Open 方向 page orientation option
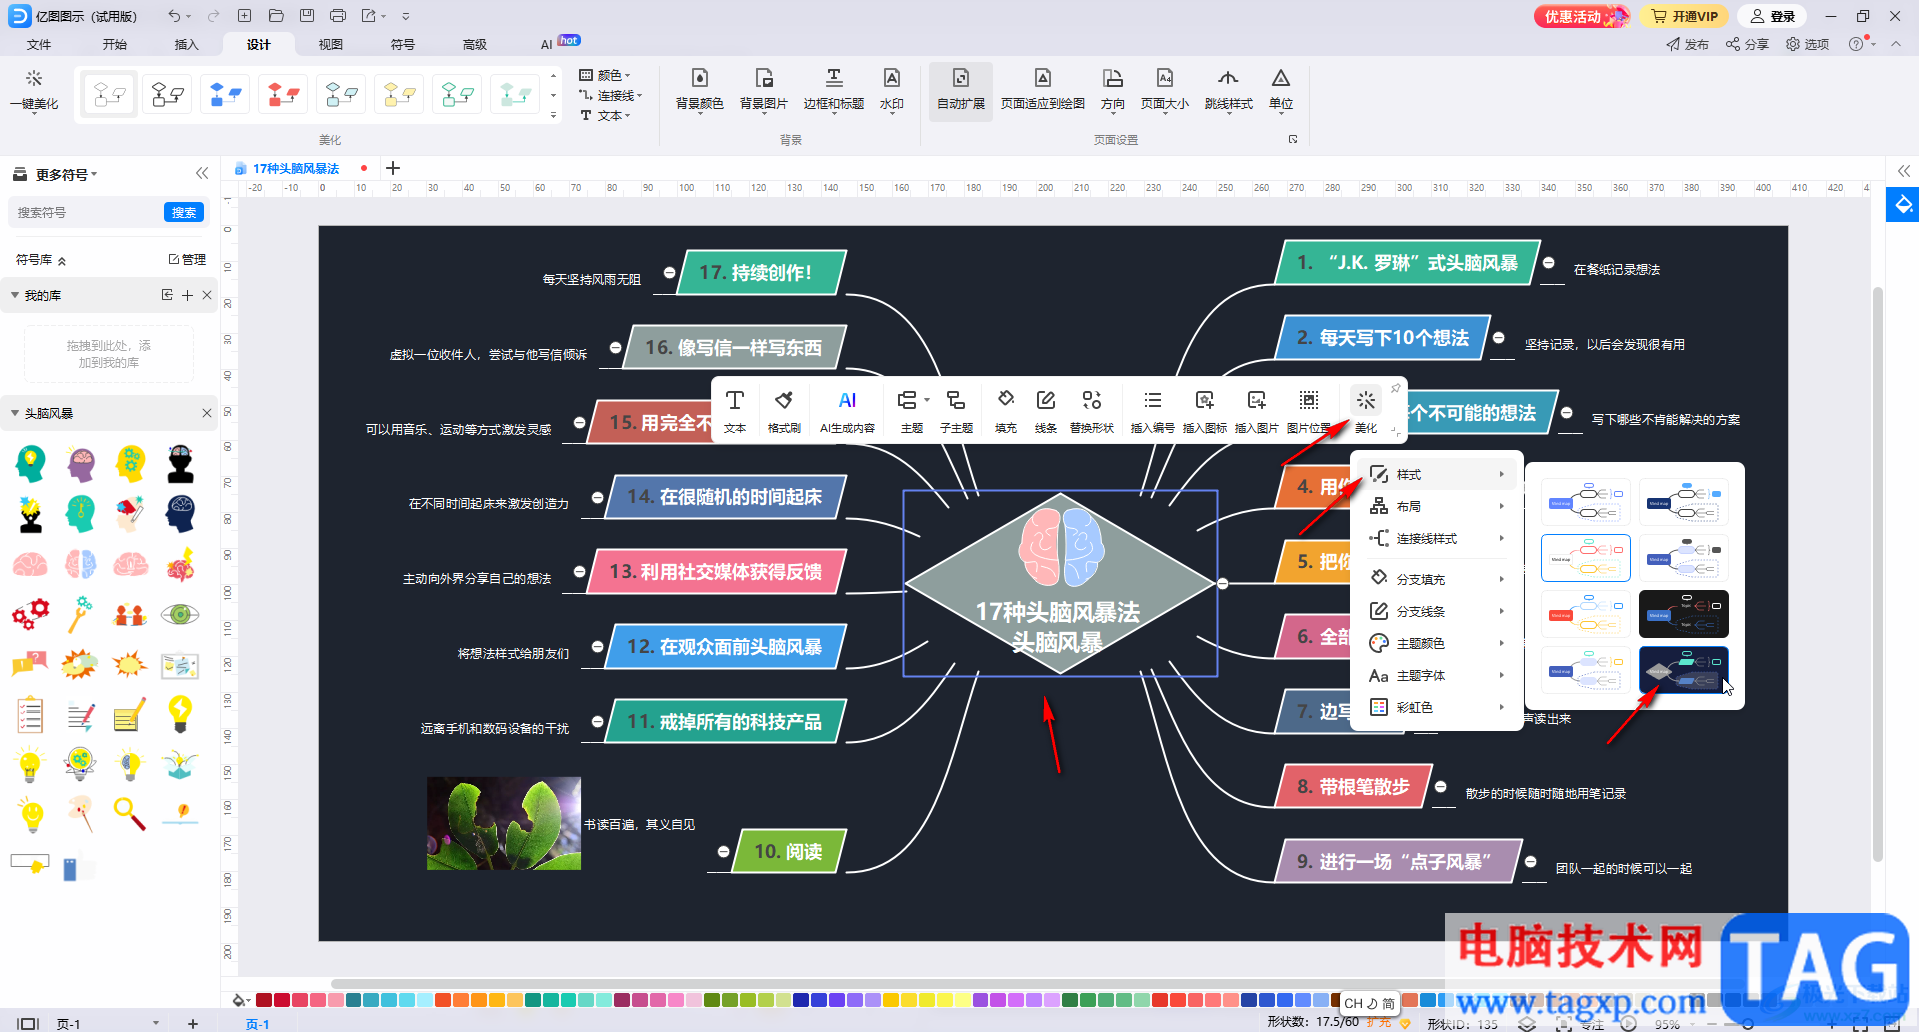 [x=1112, y=89]
